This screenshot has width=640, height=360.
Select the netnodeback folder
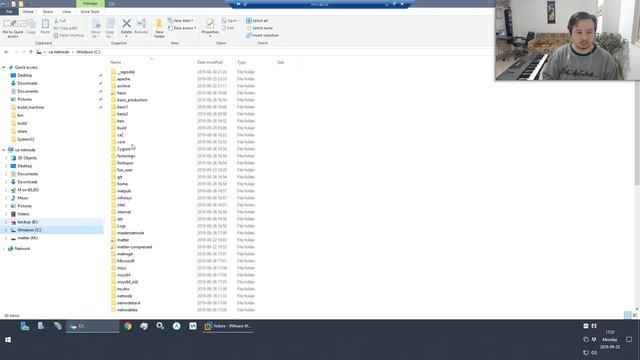129,303
